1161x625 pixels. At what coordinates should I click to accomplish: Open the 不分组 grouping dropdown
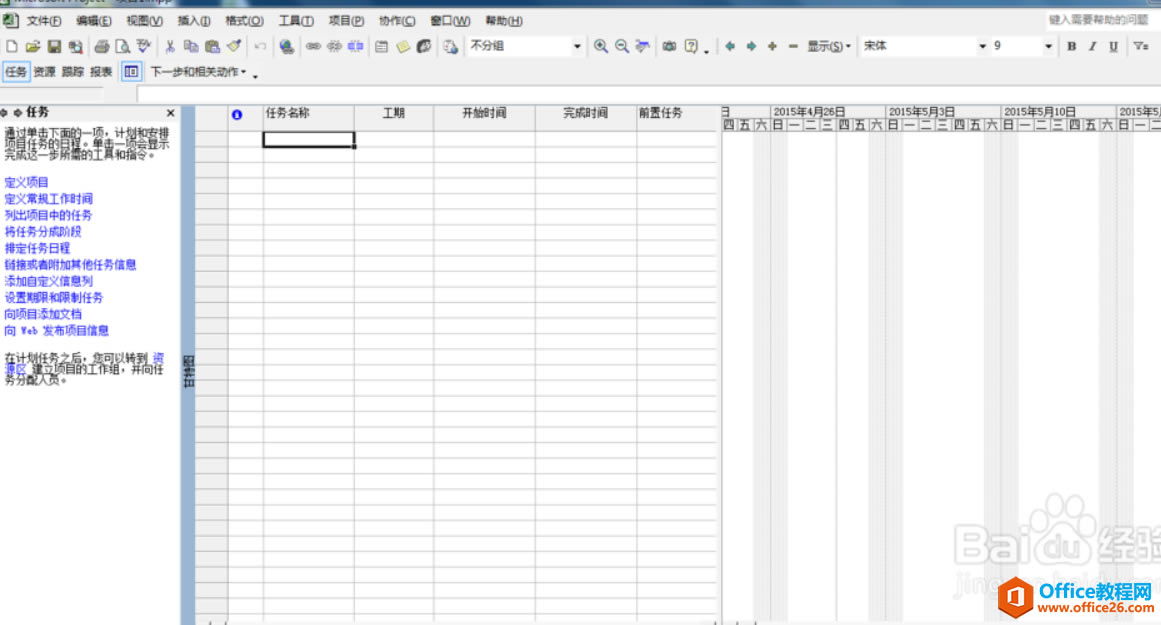tap(577, 46)
